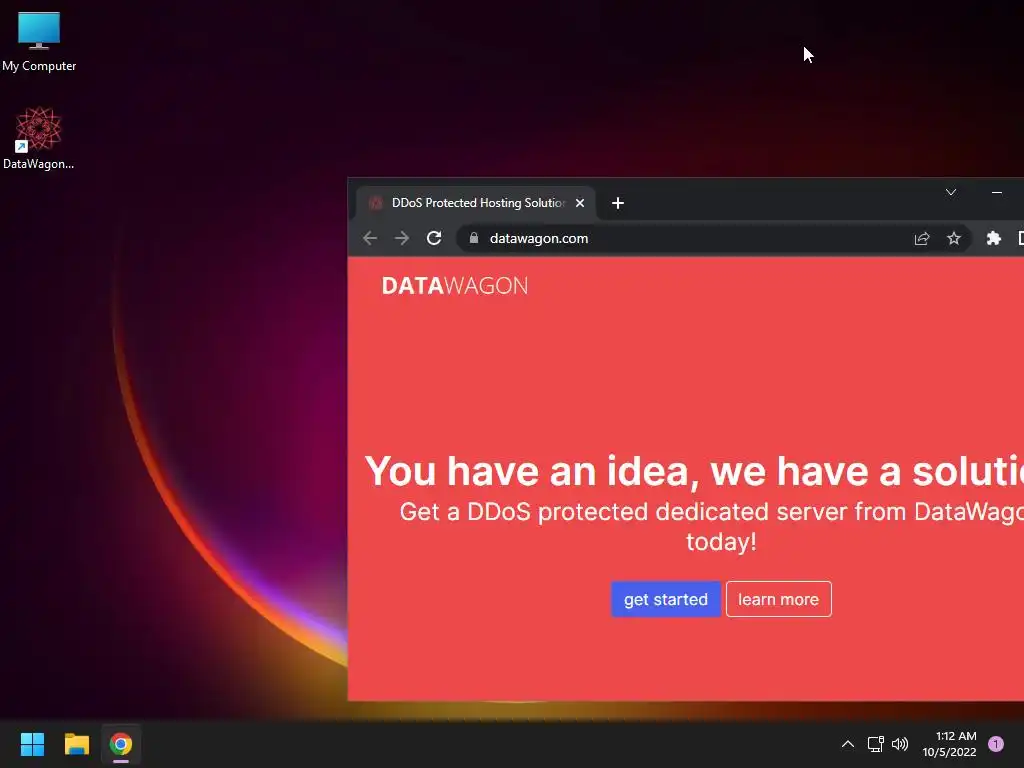Open File Explorer from taskbar

pyautogui.click(x=76, y=744)
